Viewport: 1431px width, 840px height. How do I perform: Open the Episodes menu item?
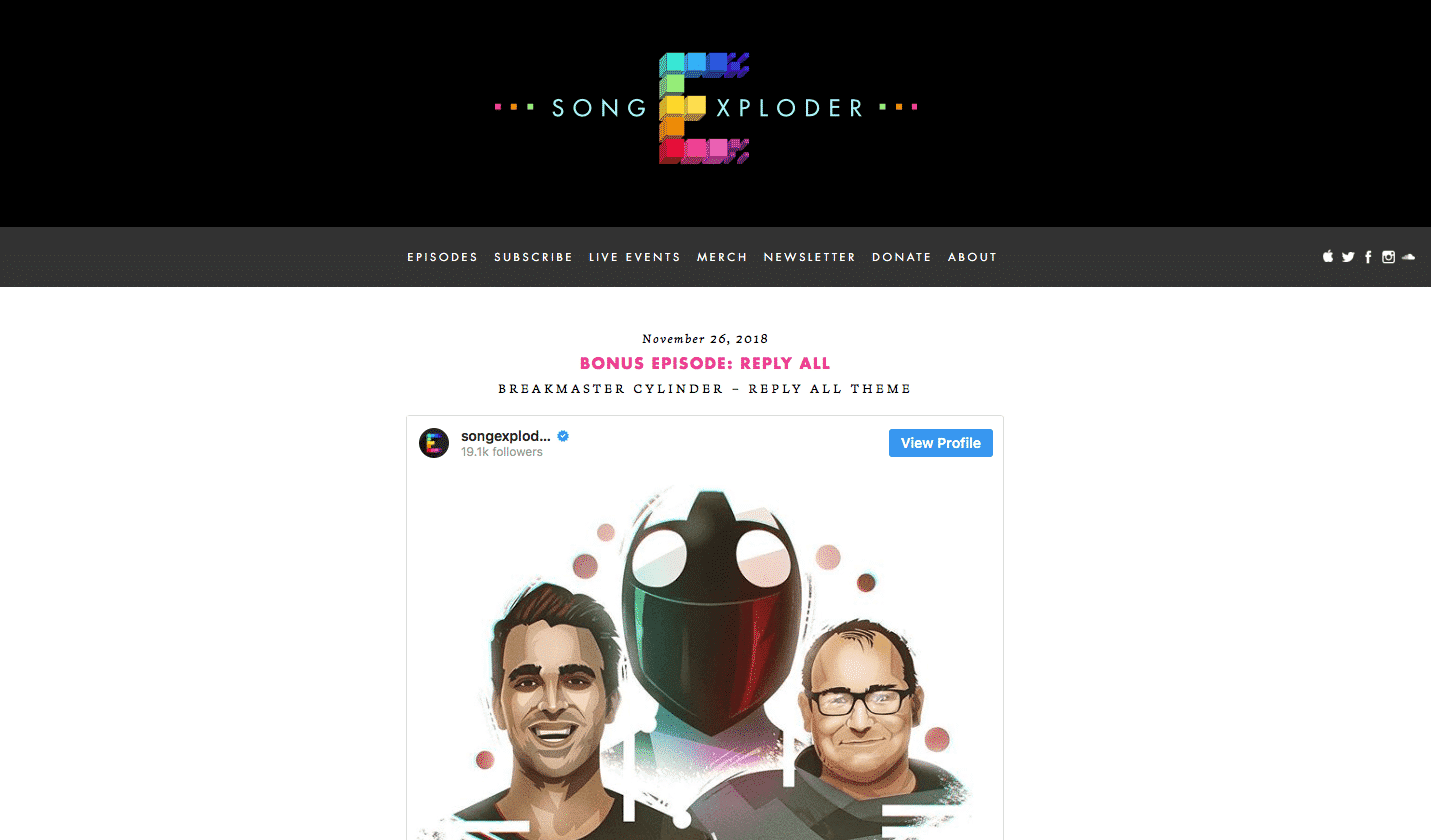(x=442, y=257)
